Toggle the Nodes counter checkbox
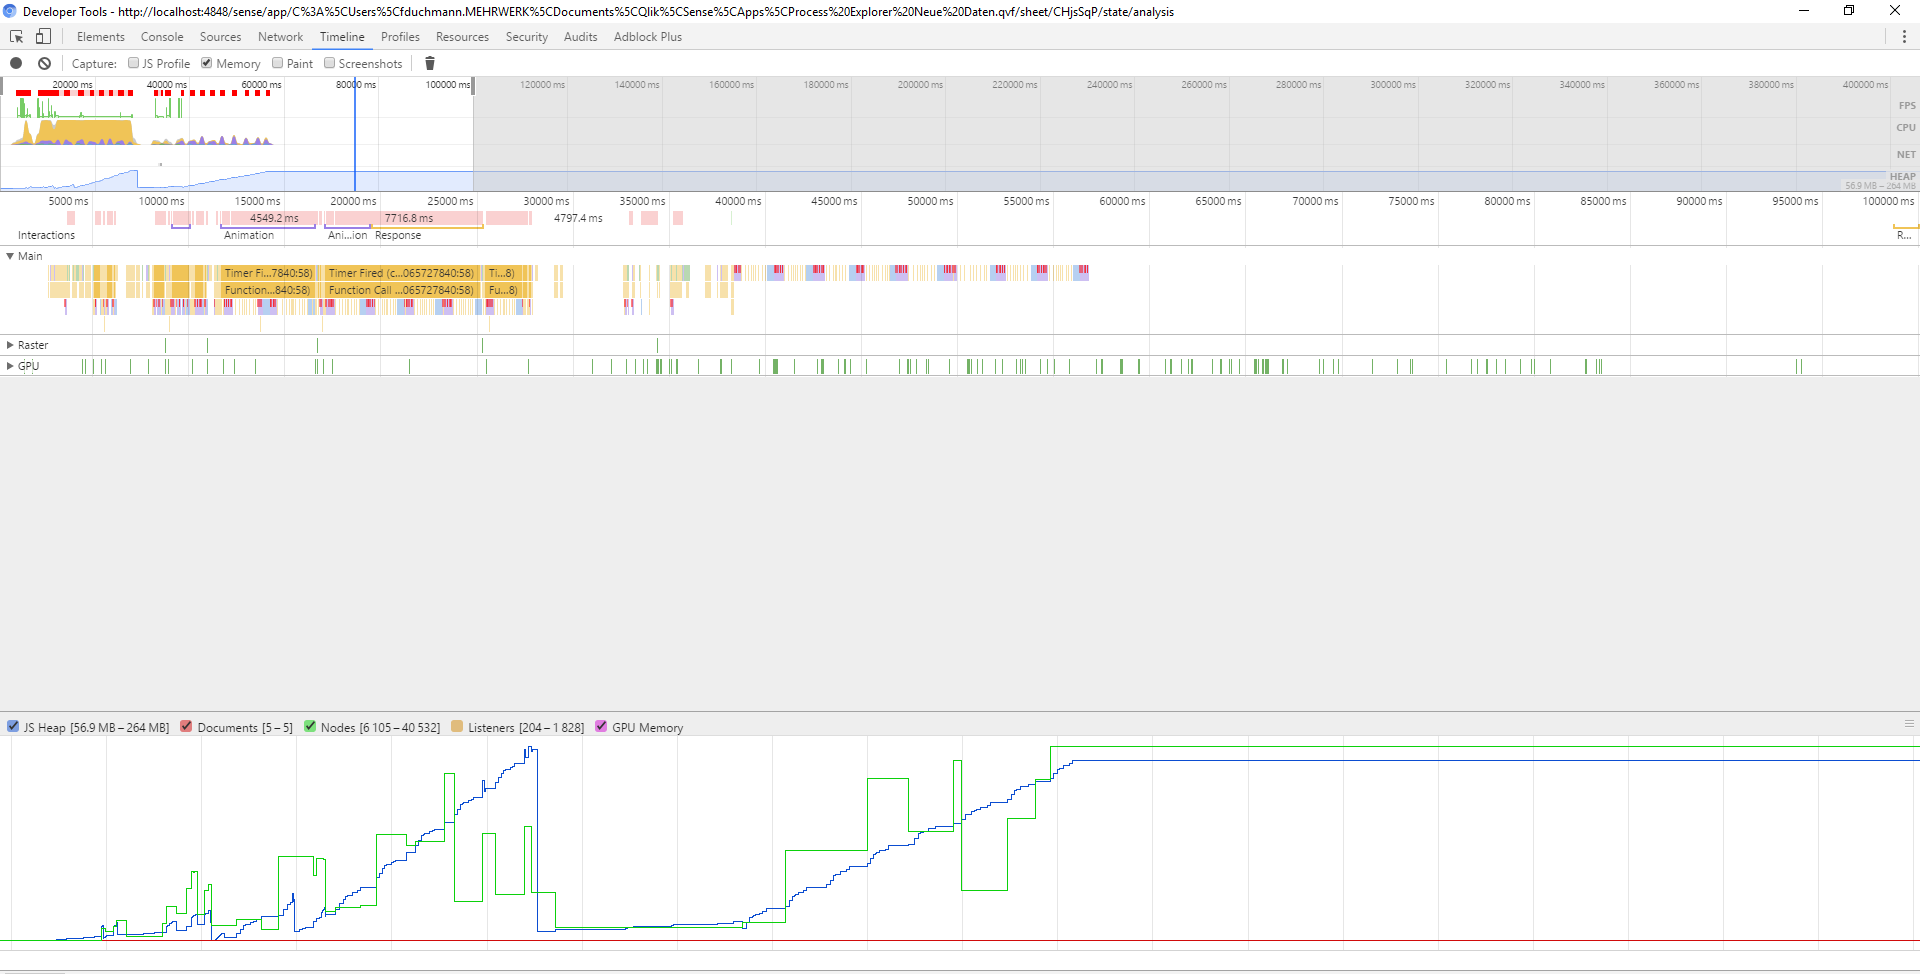This screenshot has width=1920, height=974. (310, 727)
